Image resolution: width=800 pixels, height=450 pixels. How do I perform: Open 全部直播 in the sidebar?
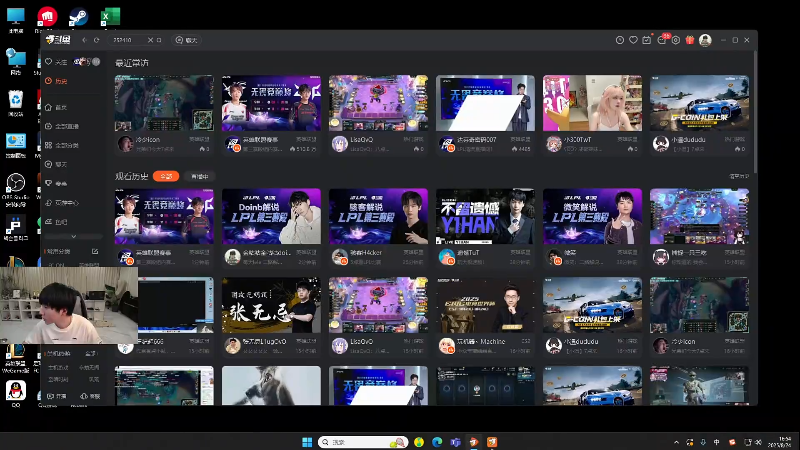pos(62,127)
